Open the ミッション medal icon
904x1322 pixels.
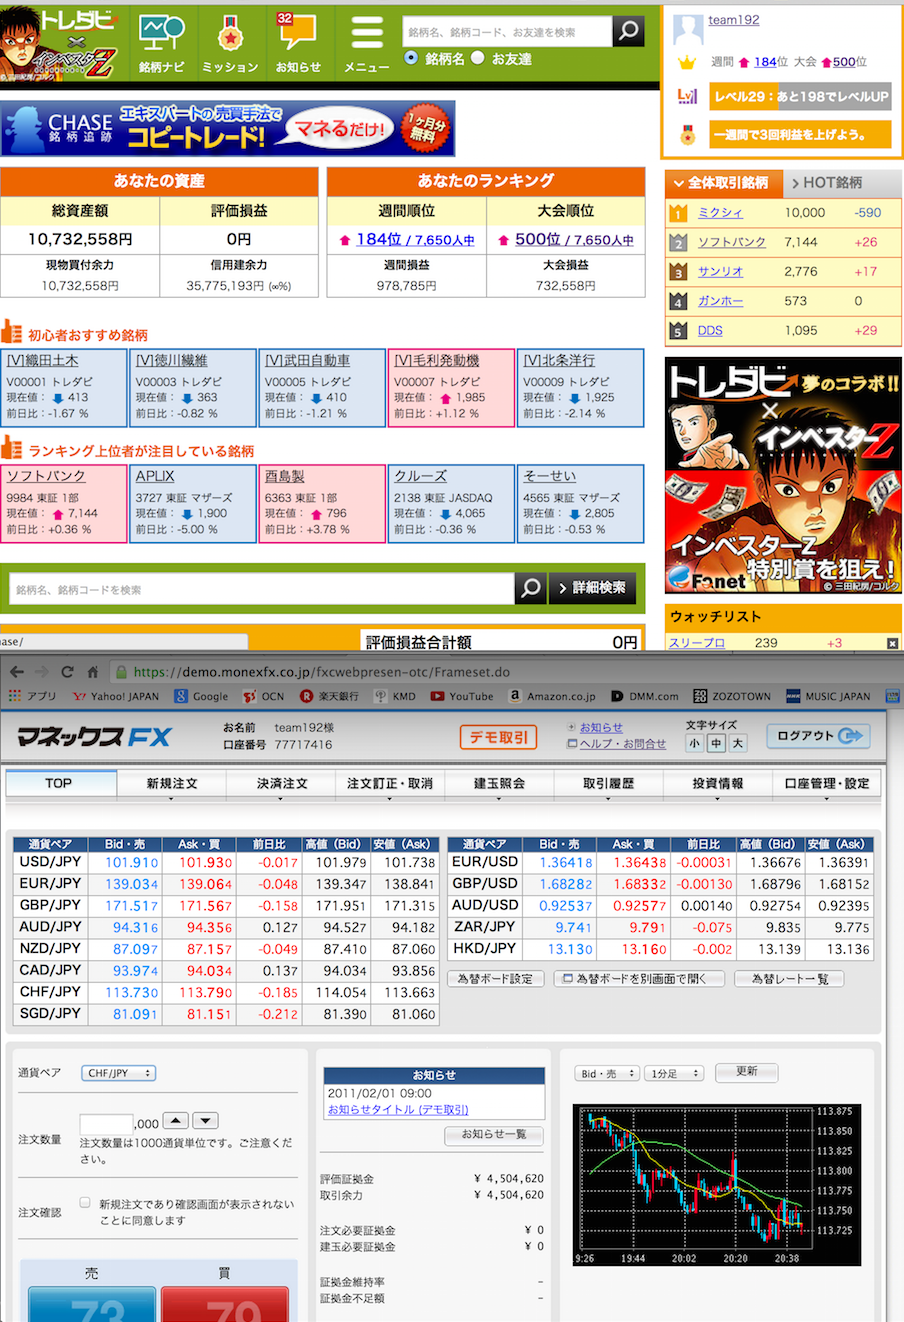pyautogui.click(x=230, y=42)
